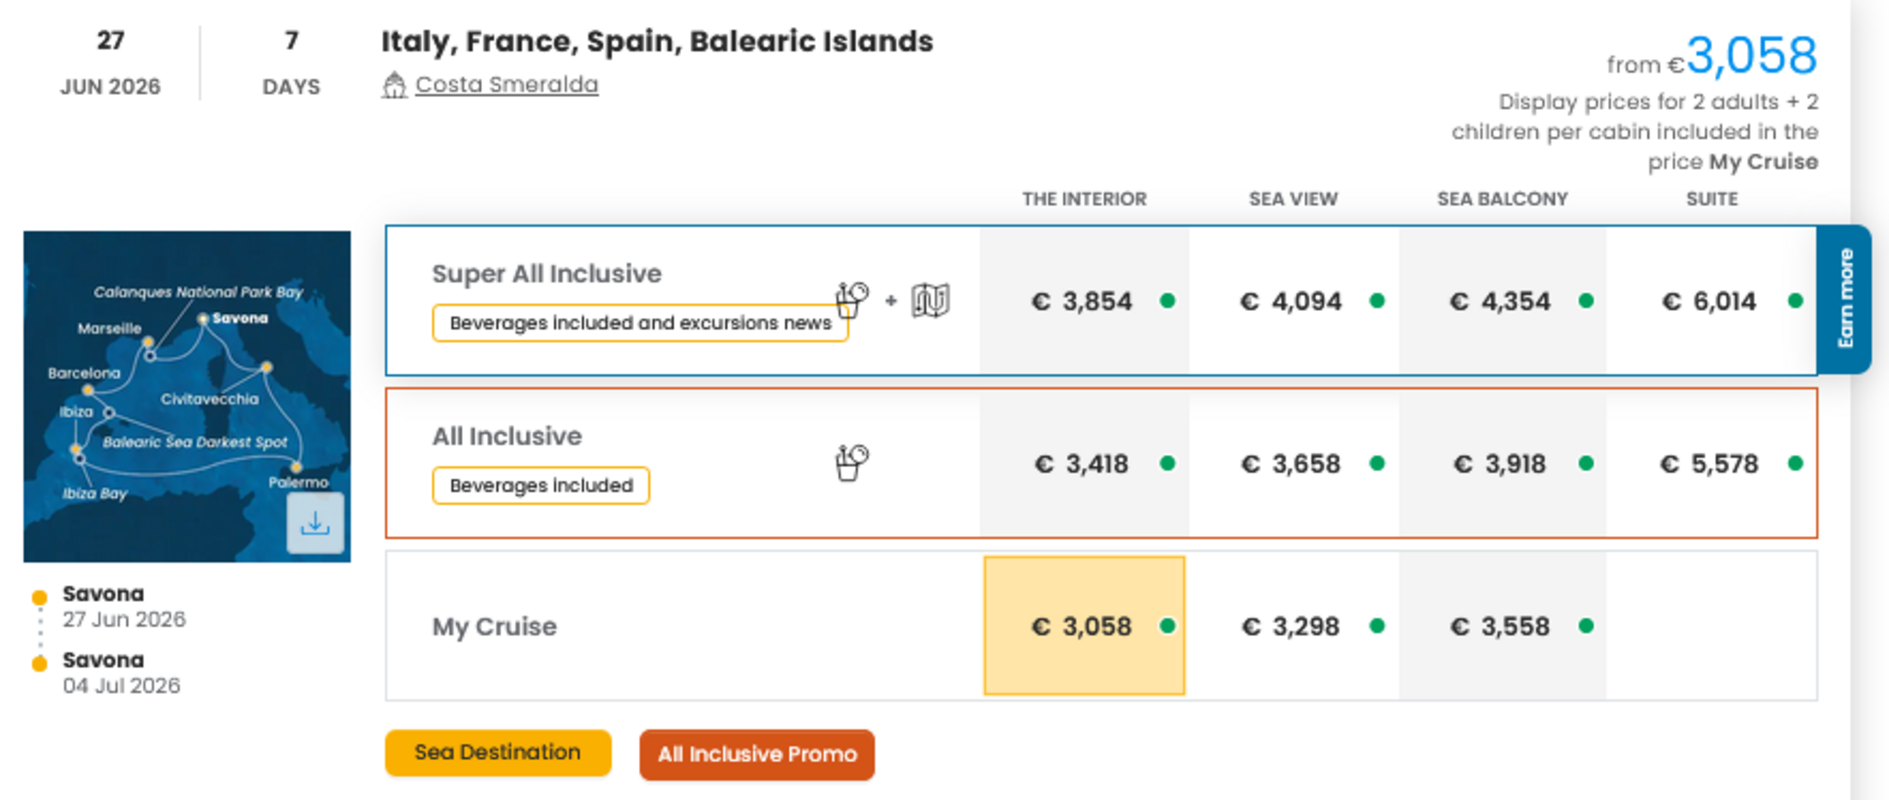The width and height of the screenshot is (1889, 800).
Task: Open the Costa Smeralda ship link
Action: click(506, 85)
